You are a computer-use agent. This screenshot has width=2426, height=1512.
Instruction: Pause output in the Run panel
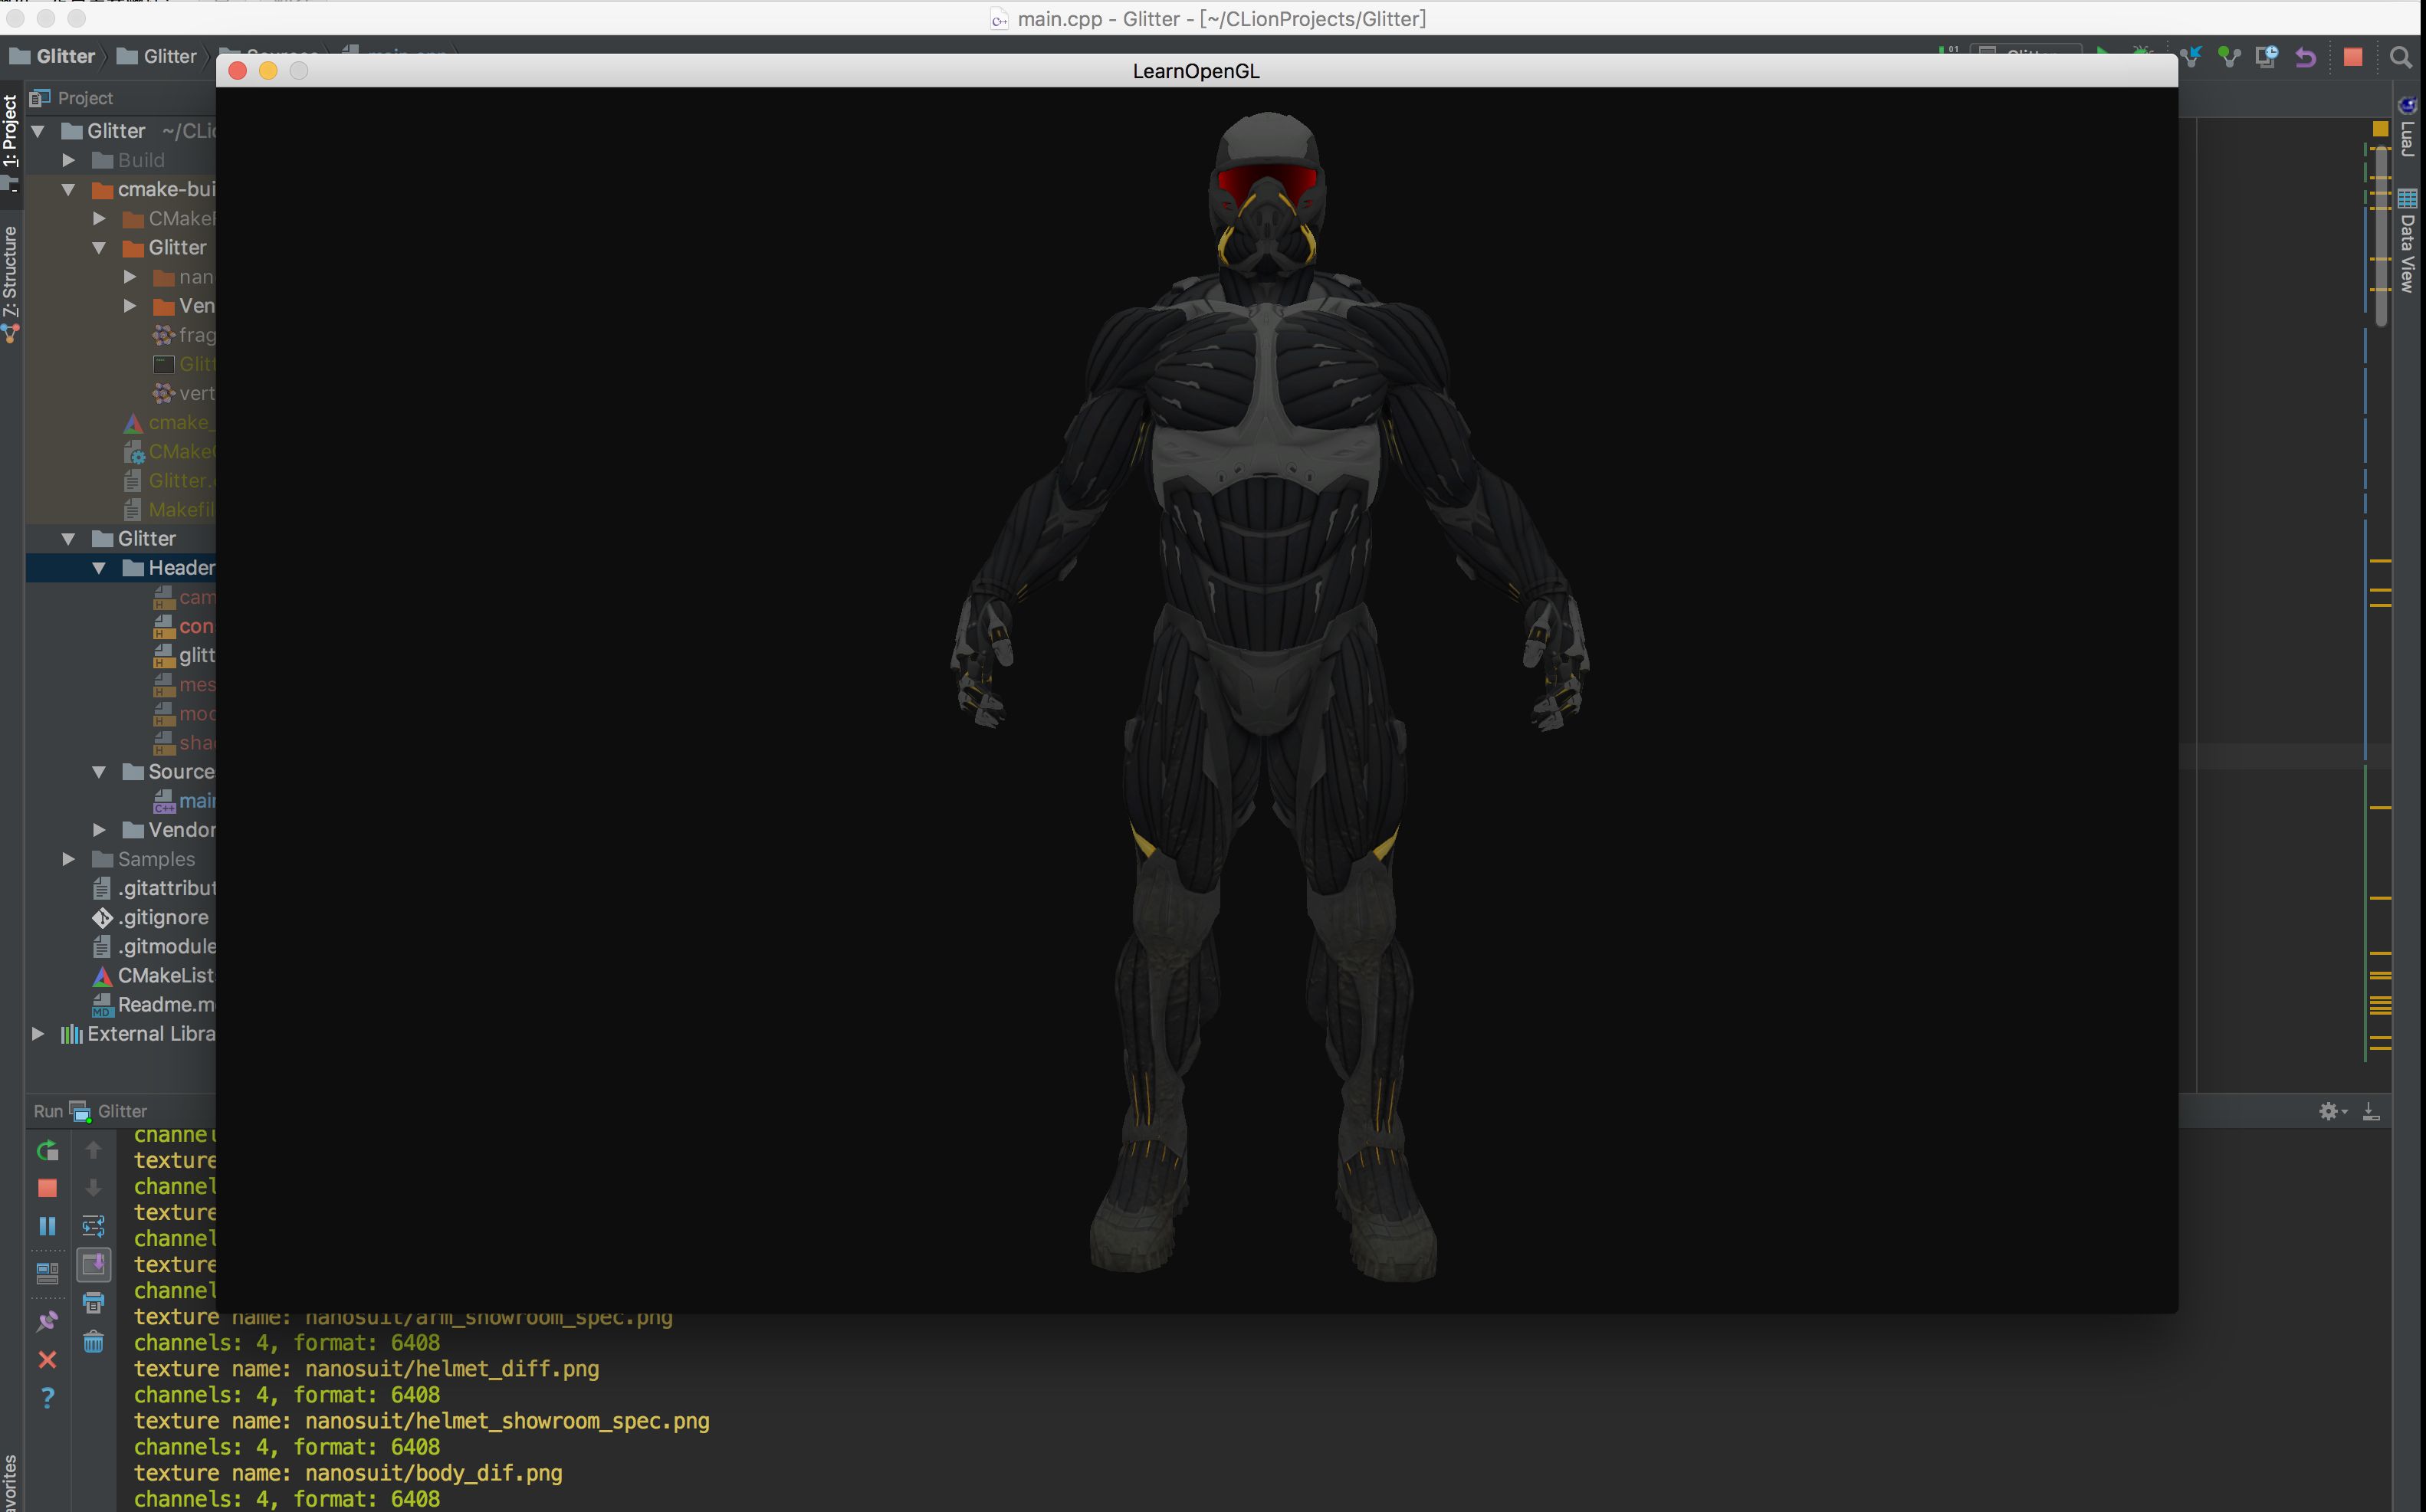47,1226
